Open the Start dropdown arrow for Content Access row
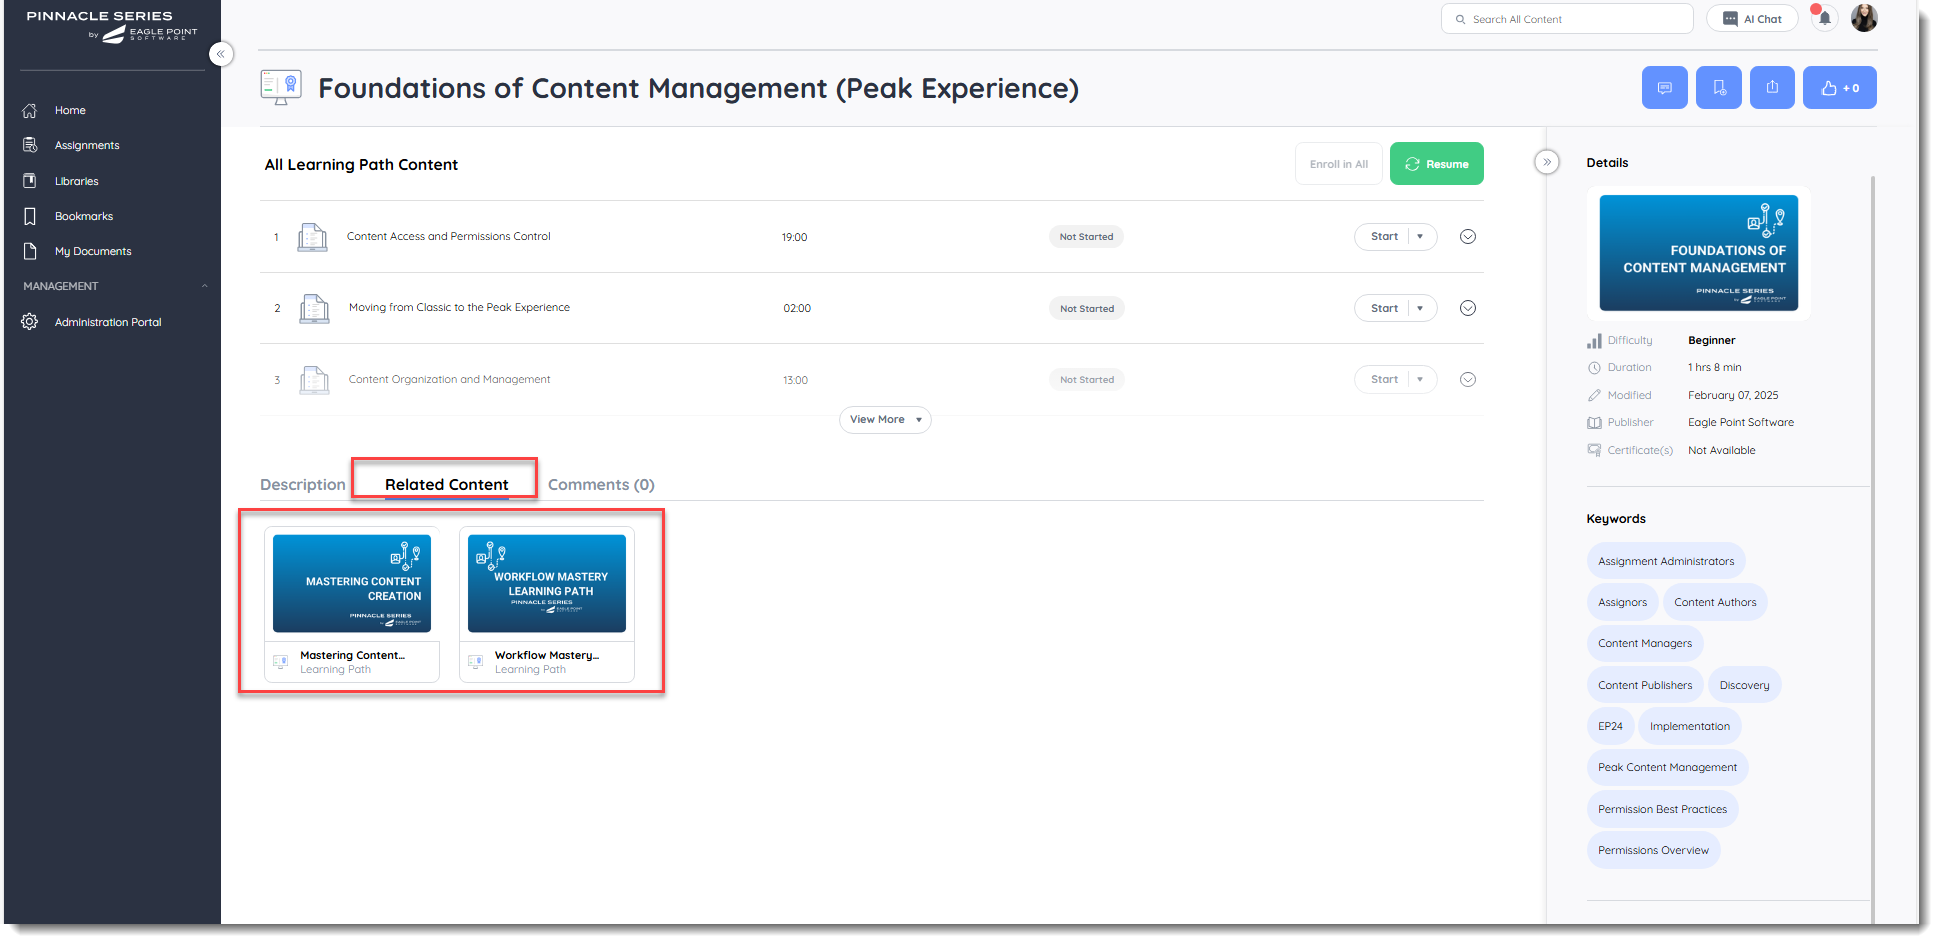Image resolution: width=1940 pixels, height=945 pixels. [1420, 237]
